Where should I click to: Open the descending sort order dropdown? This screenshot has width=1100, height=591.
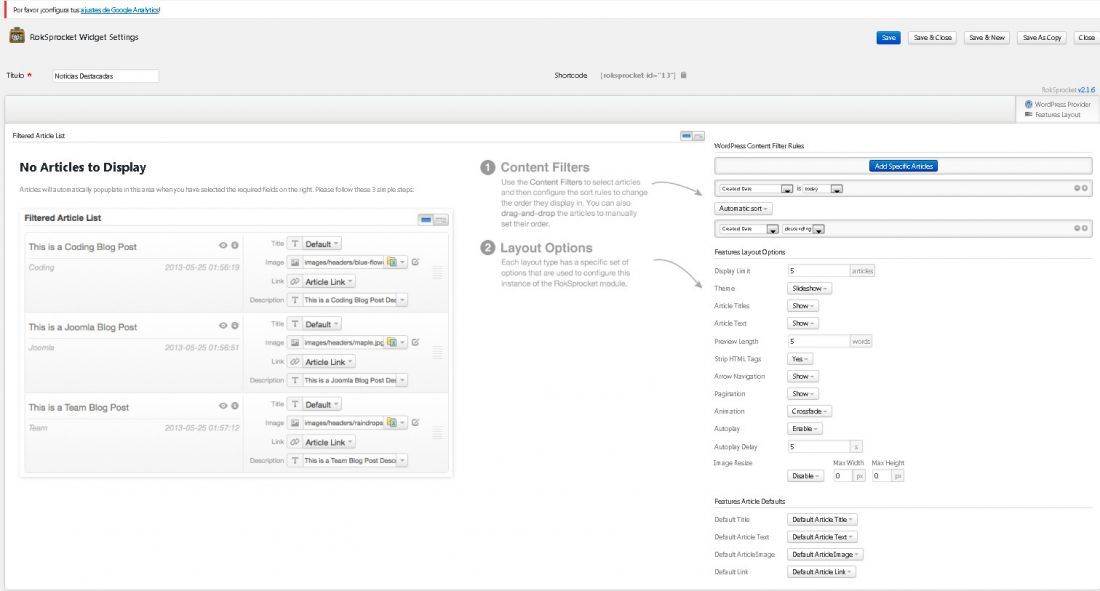[x=803, y=229]
